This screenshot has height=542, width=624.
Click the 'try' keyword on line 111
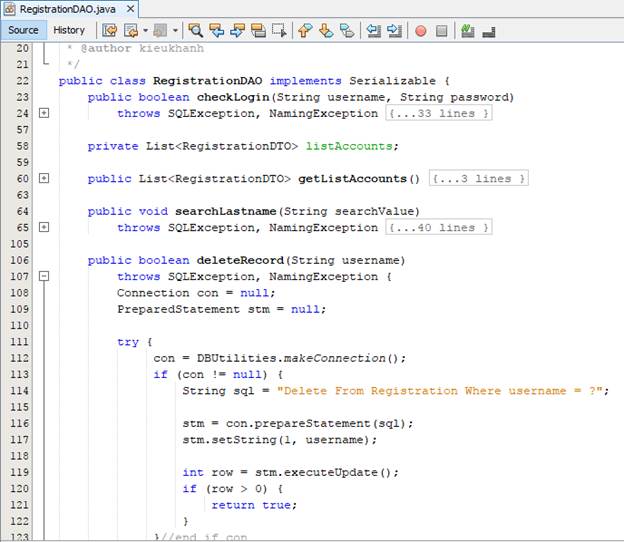click(128, 342)
